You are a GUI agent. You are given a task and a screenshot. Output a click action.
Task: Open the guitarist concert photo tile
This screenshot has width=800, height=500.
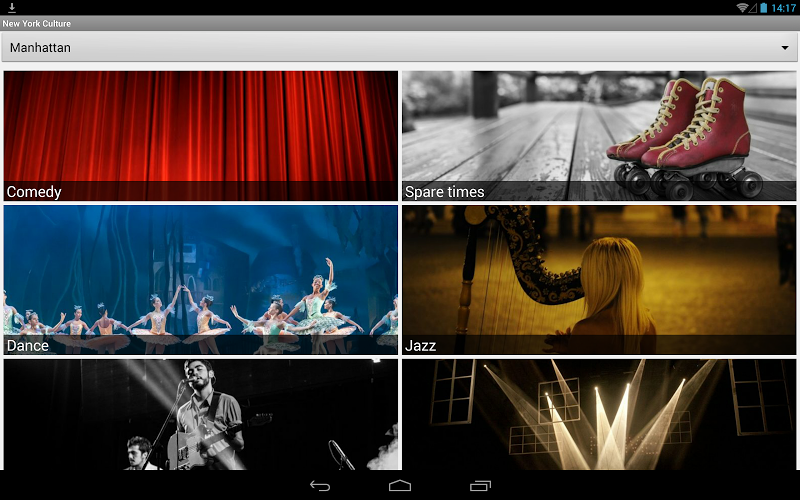(201, 414)
